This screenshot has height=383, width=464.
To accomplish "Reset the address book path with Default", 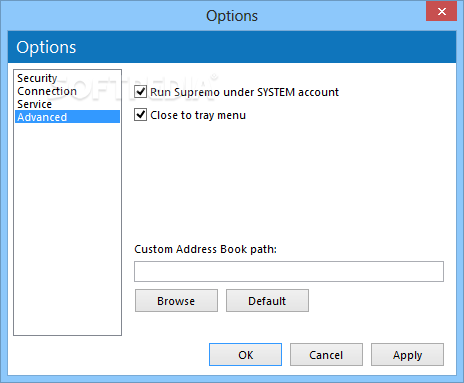I will [x=267, y=301].
